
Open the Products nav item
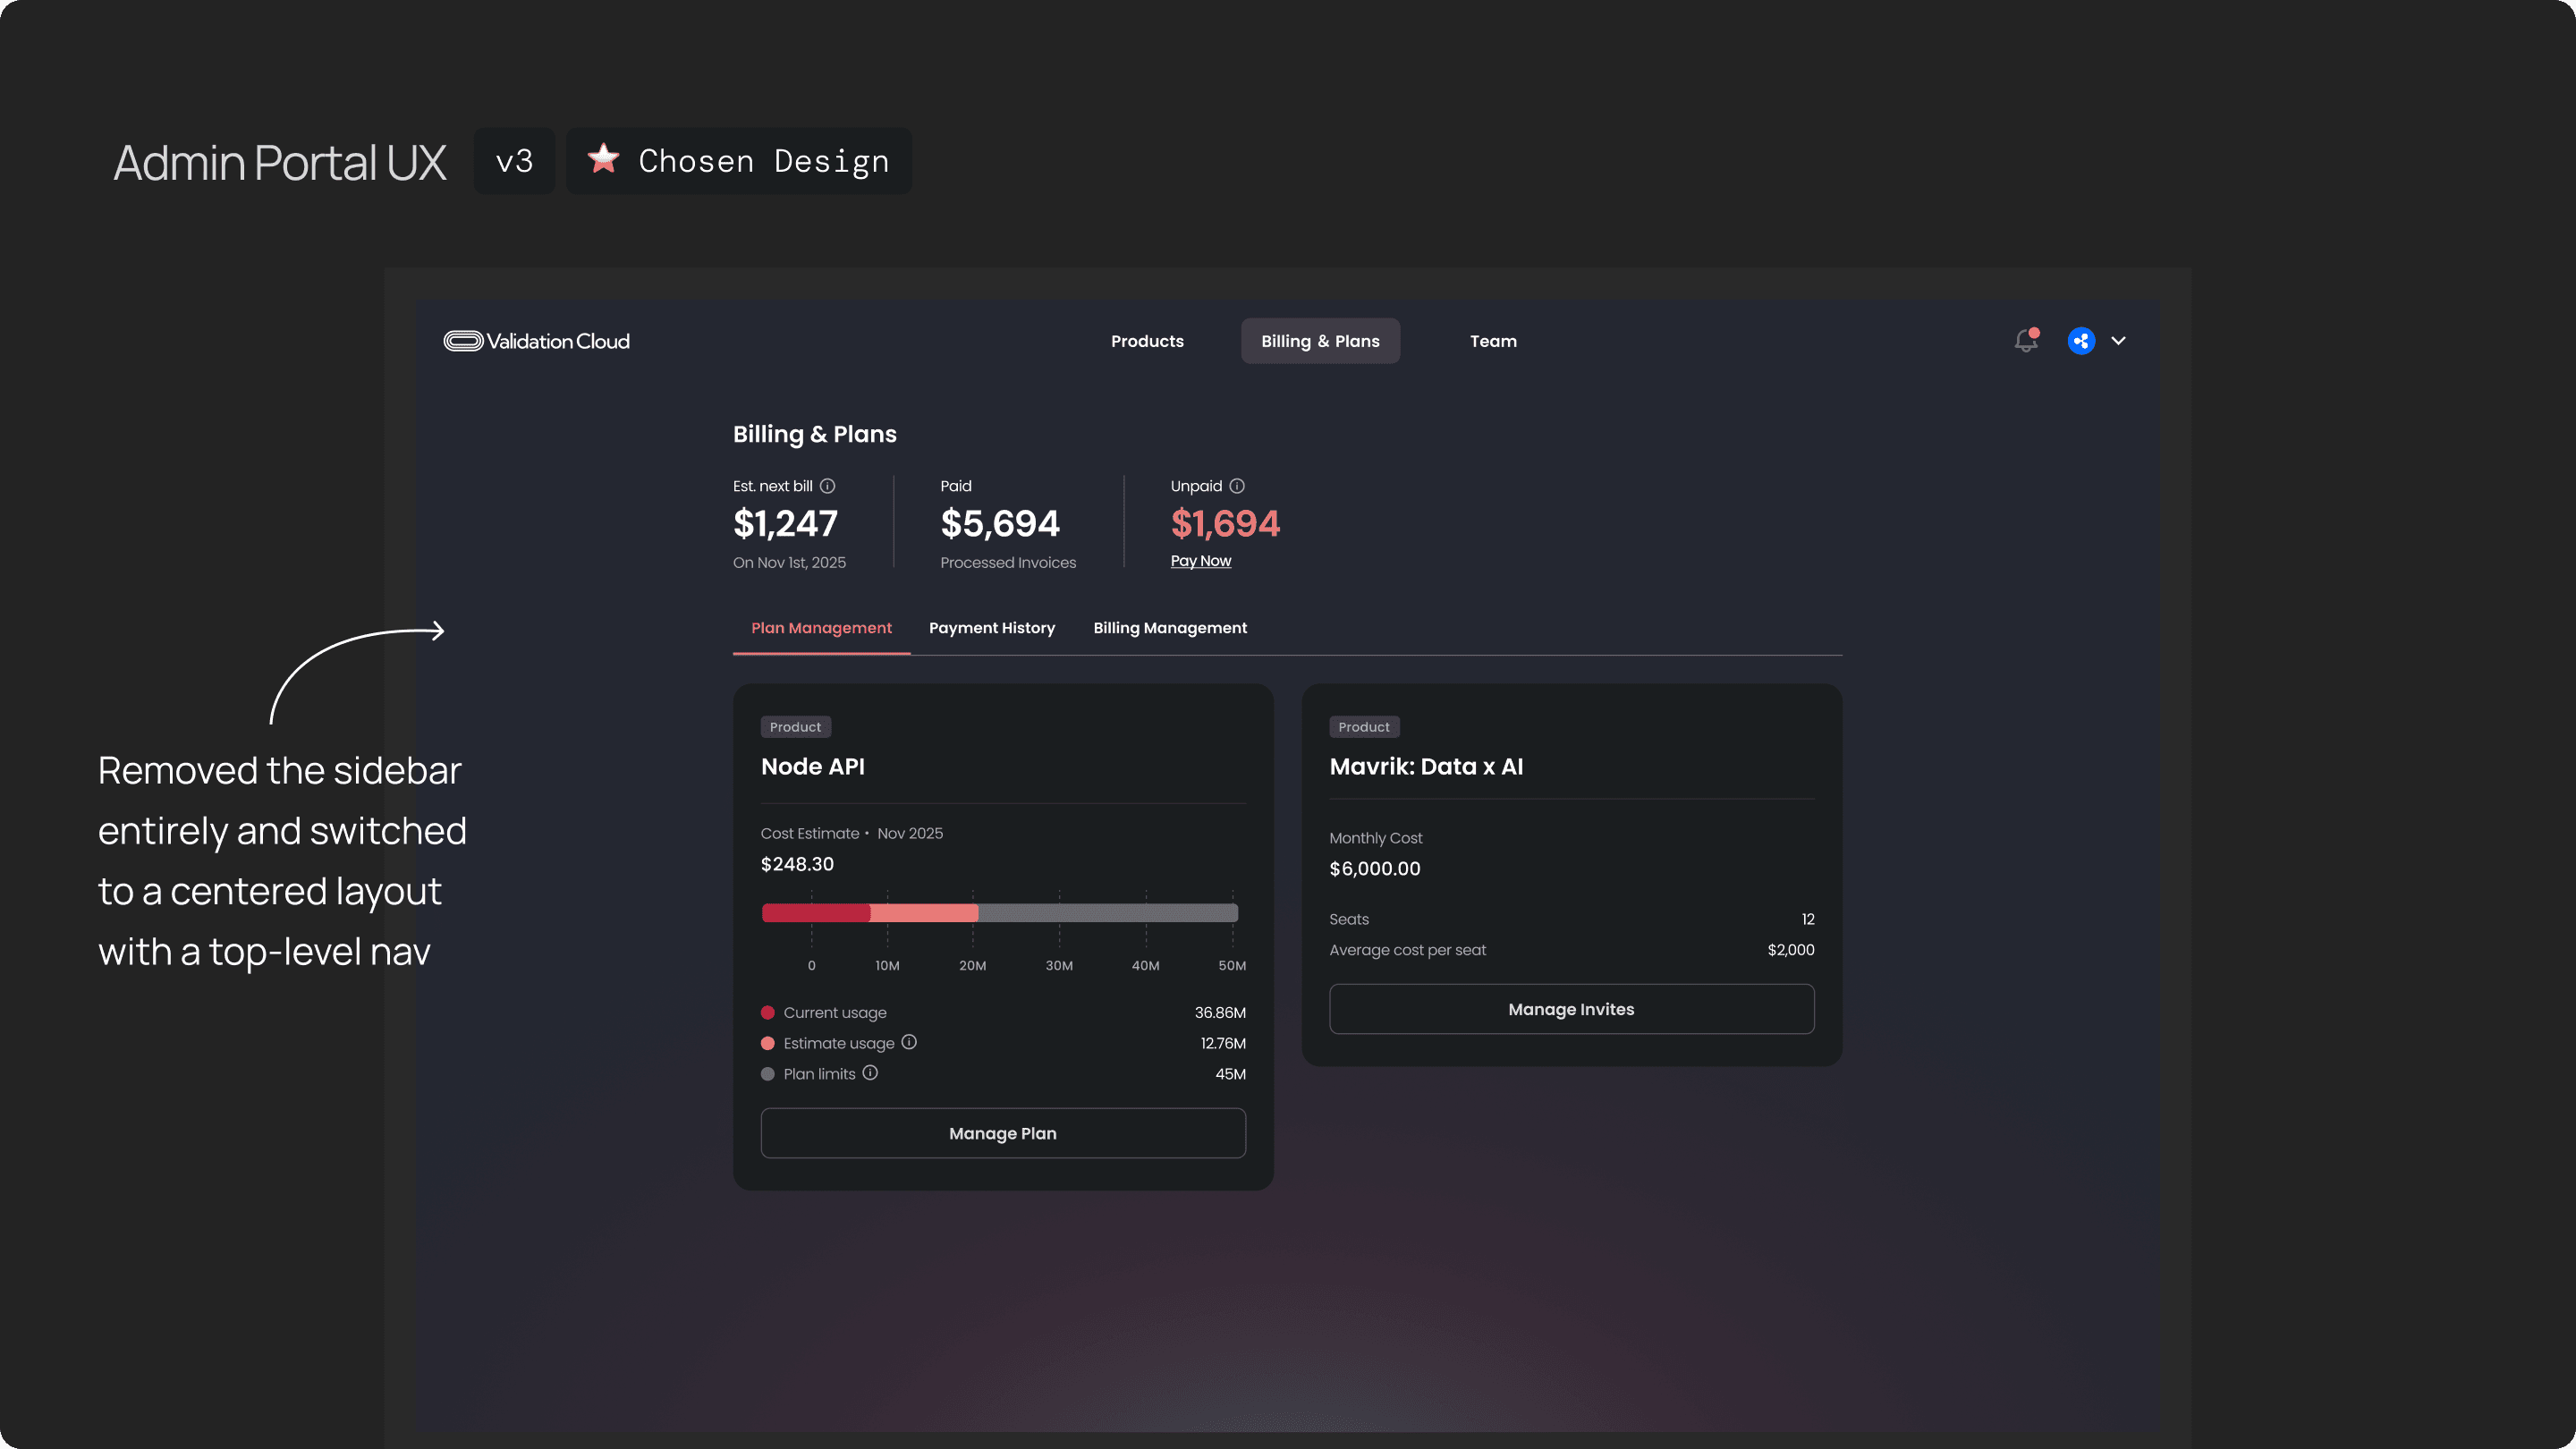(x=1147, y=341)
